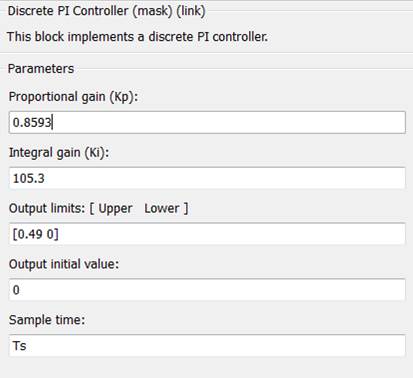This screenshot has height=378, width=413.
Task: Click the 'Discrete PI Controller (mask) (link)' title
Action: pyautogui.click(x=106, y=11)
